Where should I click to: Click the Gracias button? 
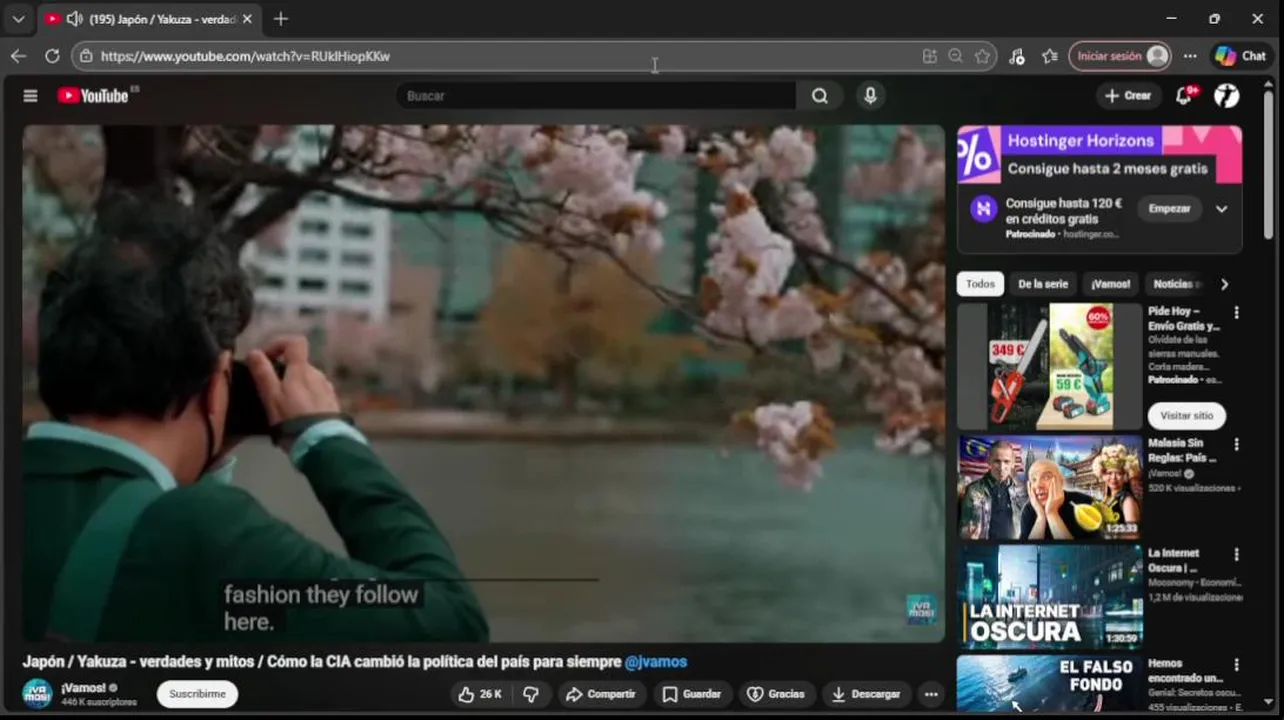[777, 694]
